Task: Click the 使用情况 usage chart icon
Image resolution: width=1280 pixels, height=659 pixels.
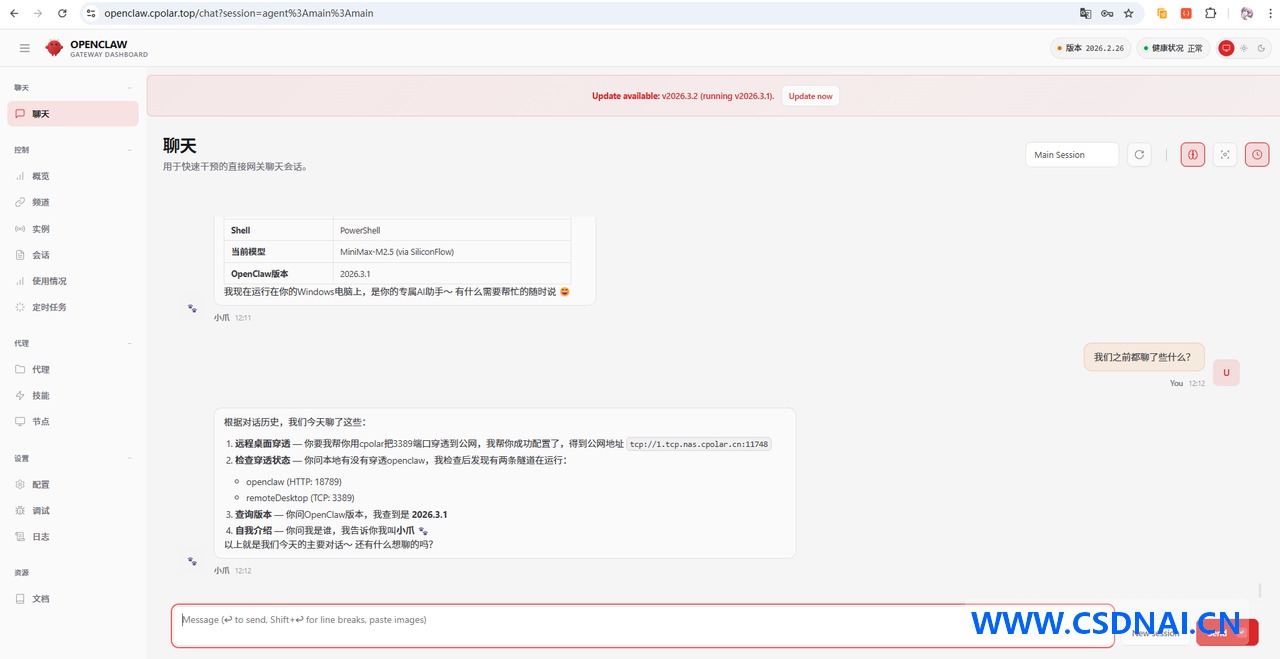Action: 20,281
